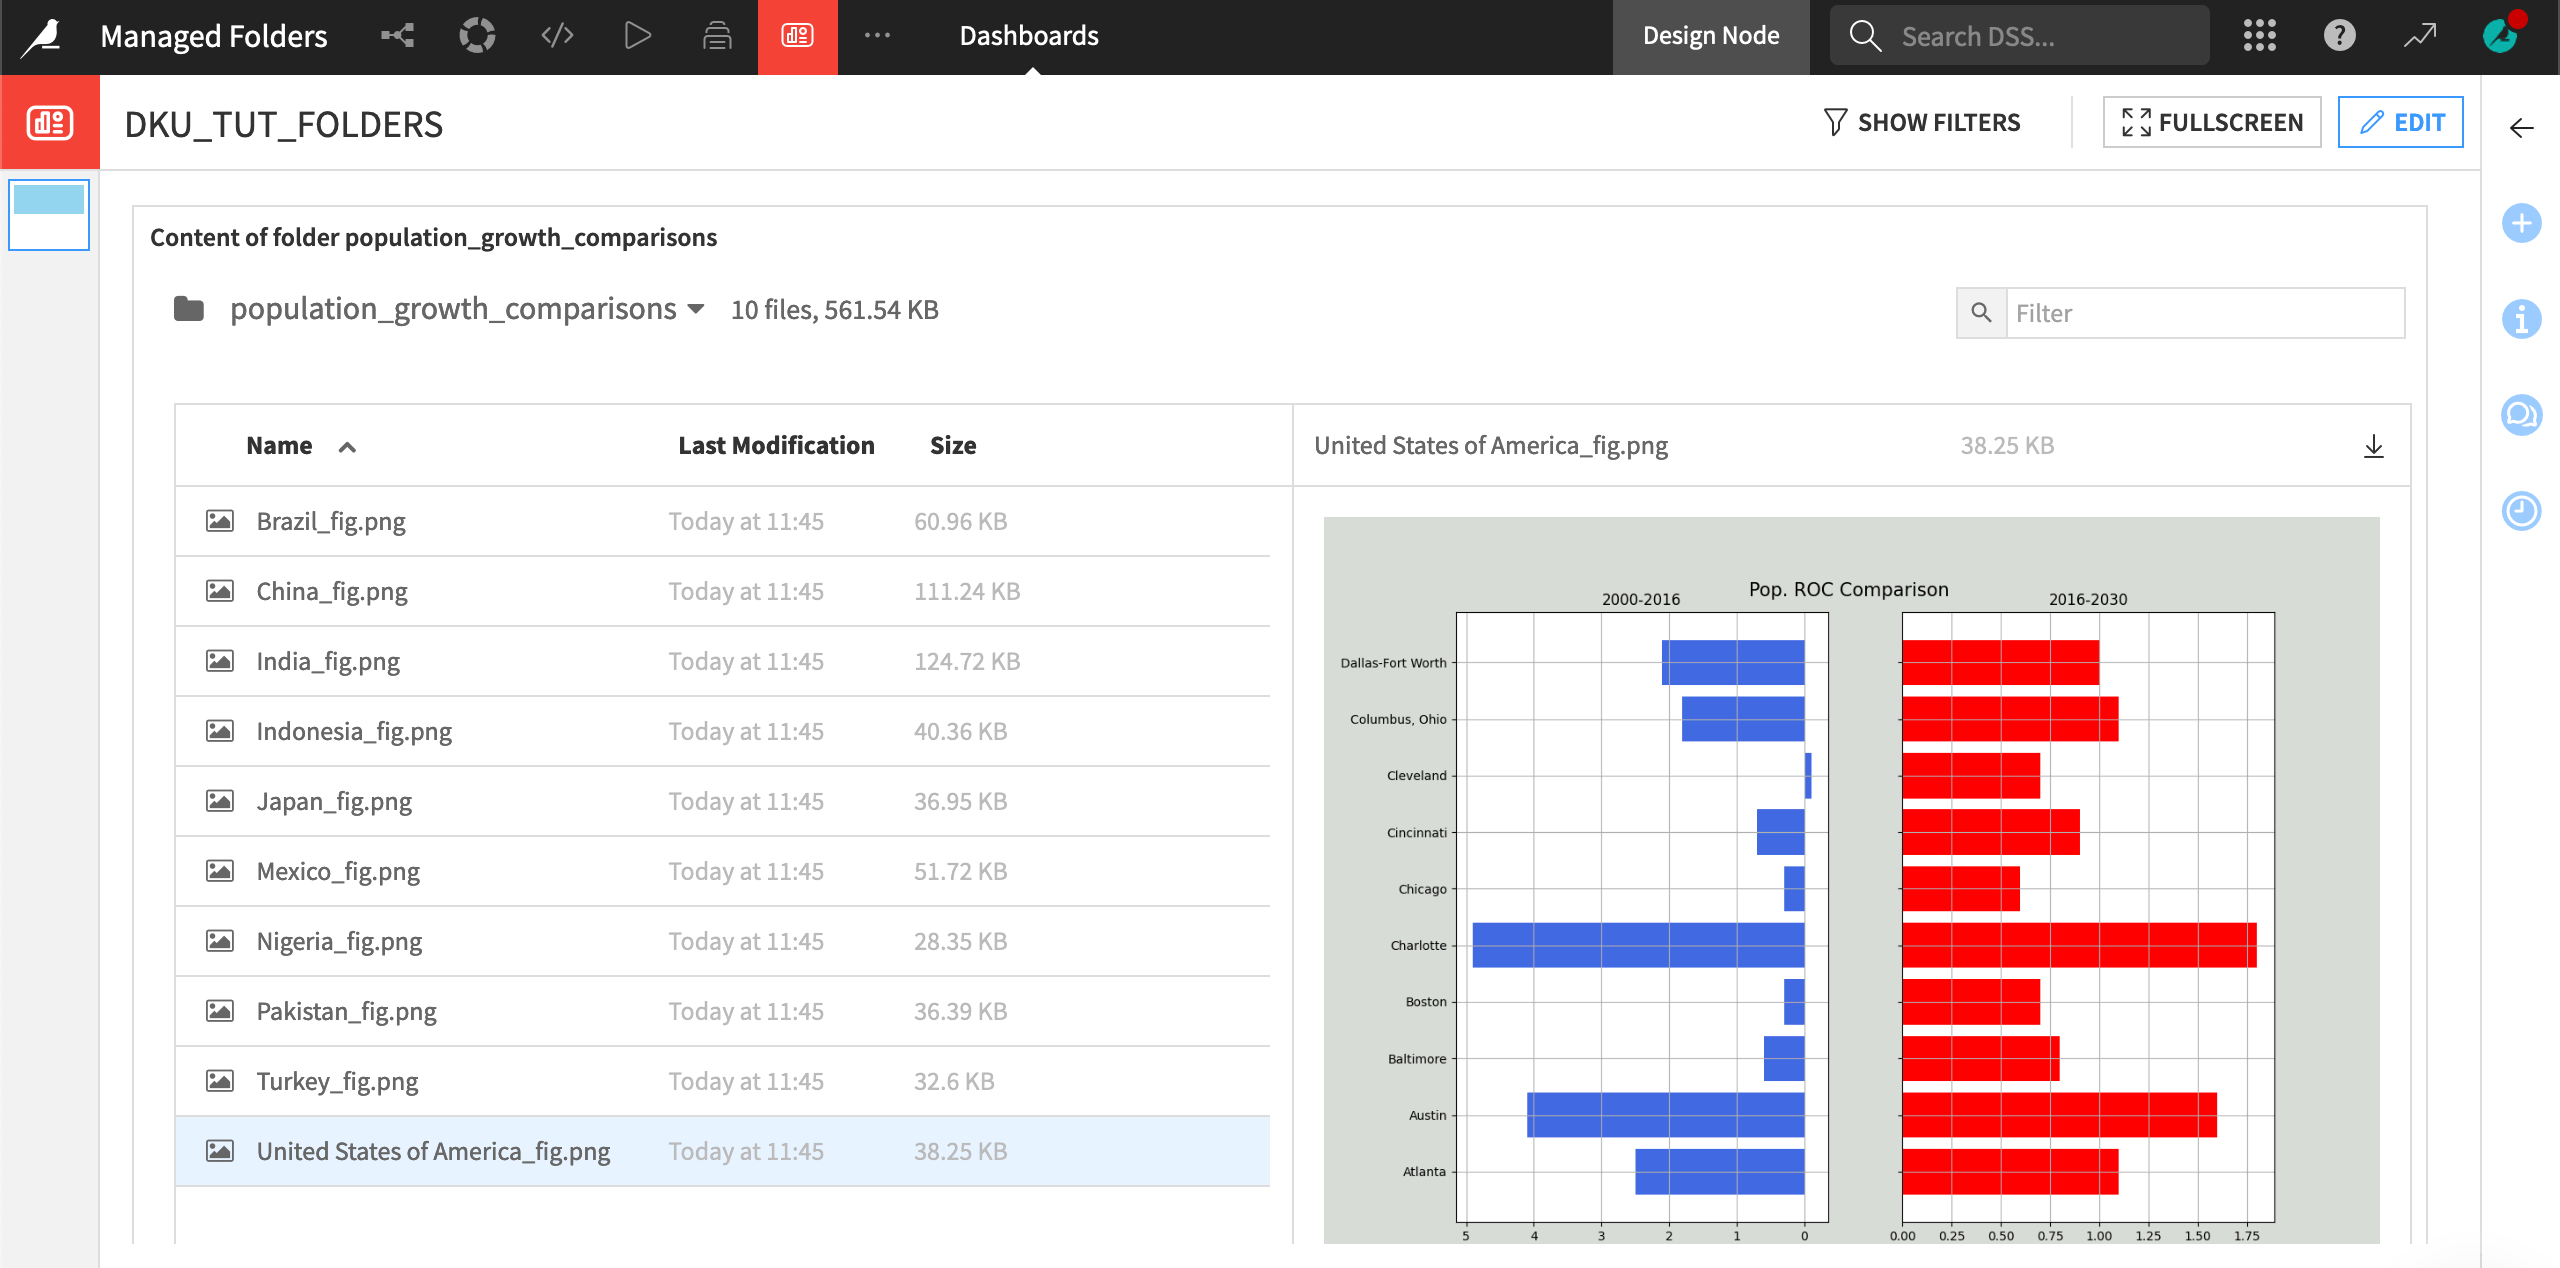The image size is (2560, 1268).
Task: Download the United States of America figure
Action: (x=2373, y=446)
